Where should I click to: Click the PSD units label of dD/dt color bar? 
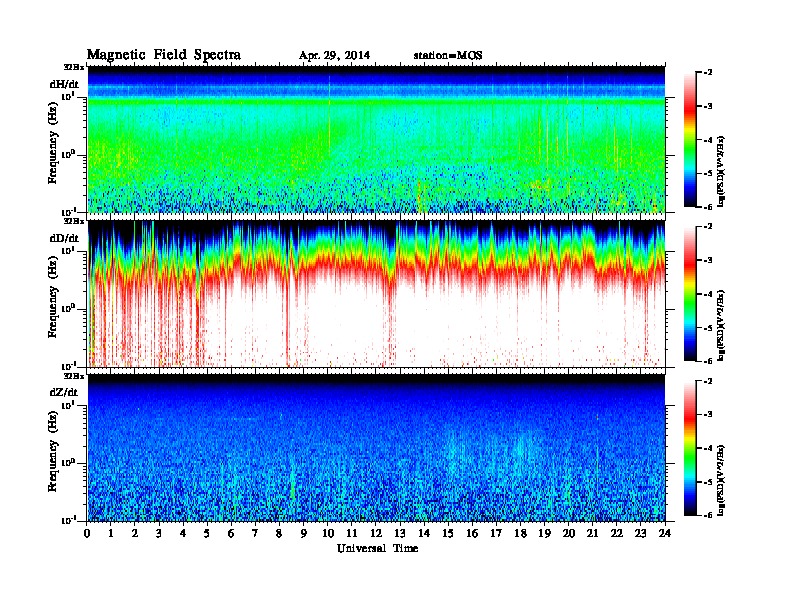click(x=721, y=325)
